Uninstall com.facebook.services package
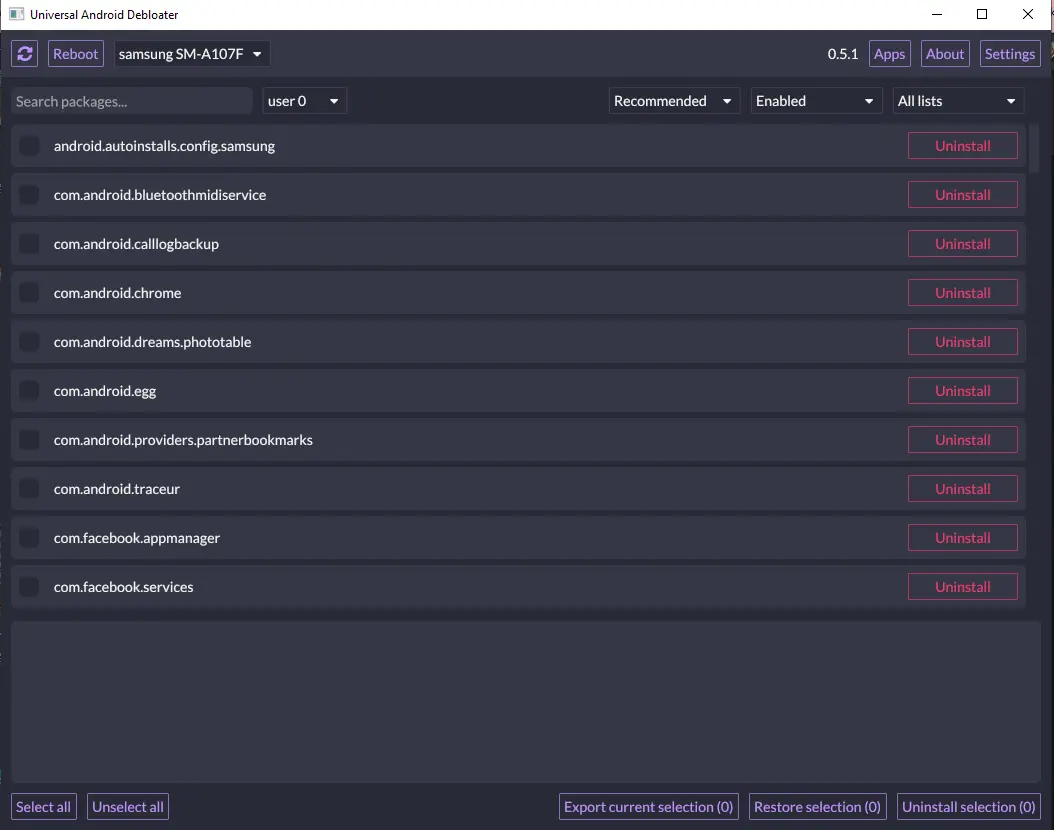Viewport: 1054px width, 830px height. click(963, 587)
